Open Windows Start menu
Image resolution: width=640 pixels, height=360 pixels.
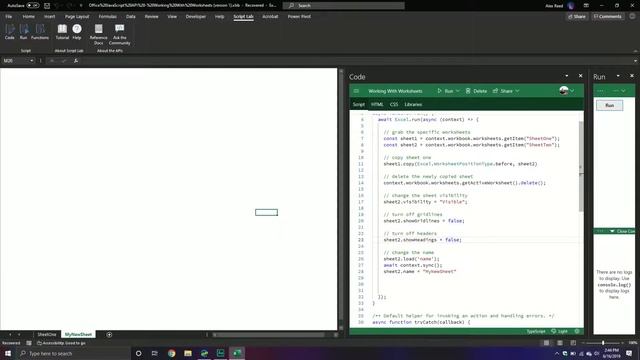pyautogui.click(x=8, y=353)
